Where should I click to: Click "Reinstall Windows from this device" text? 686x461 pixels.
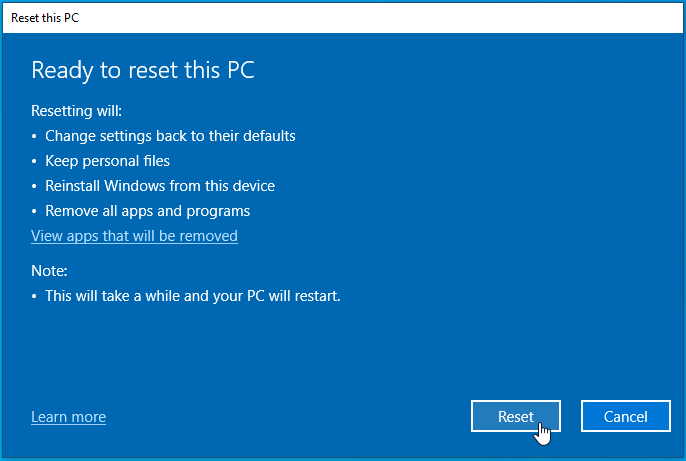coord(160,186)
